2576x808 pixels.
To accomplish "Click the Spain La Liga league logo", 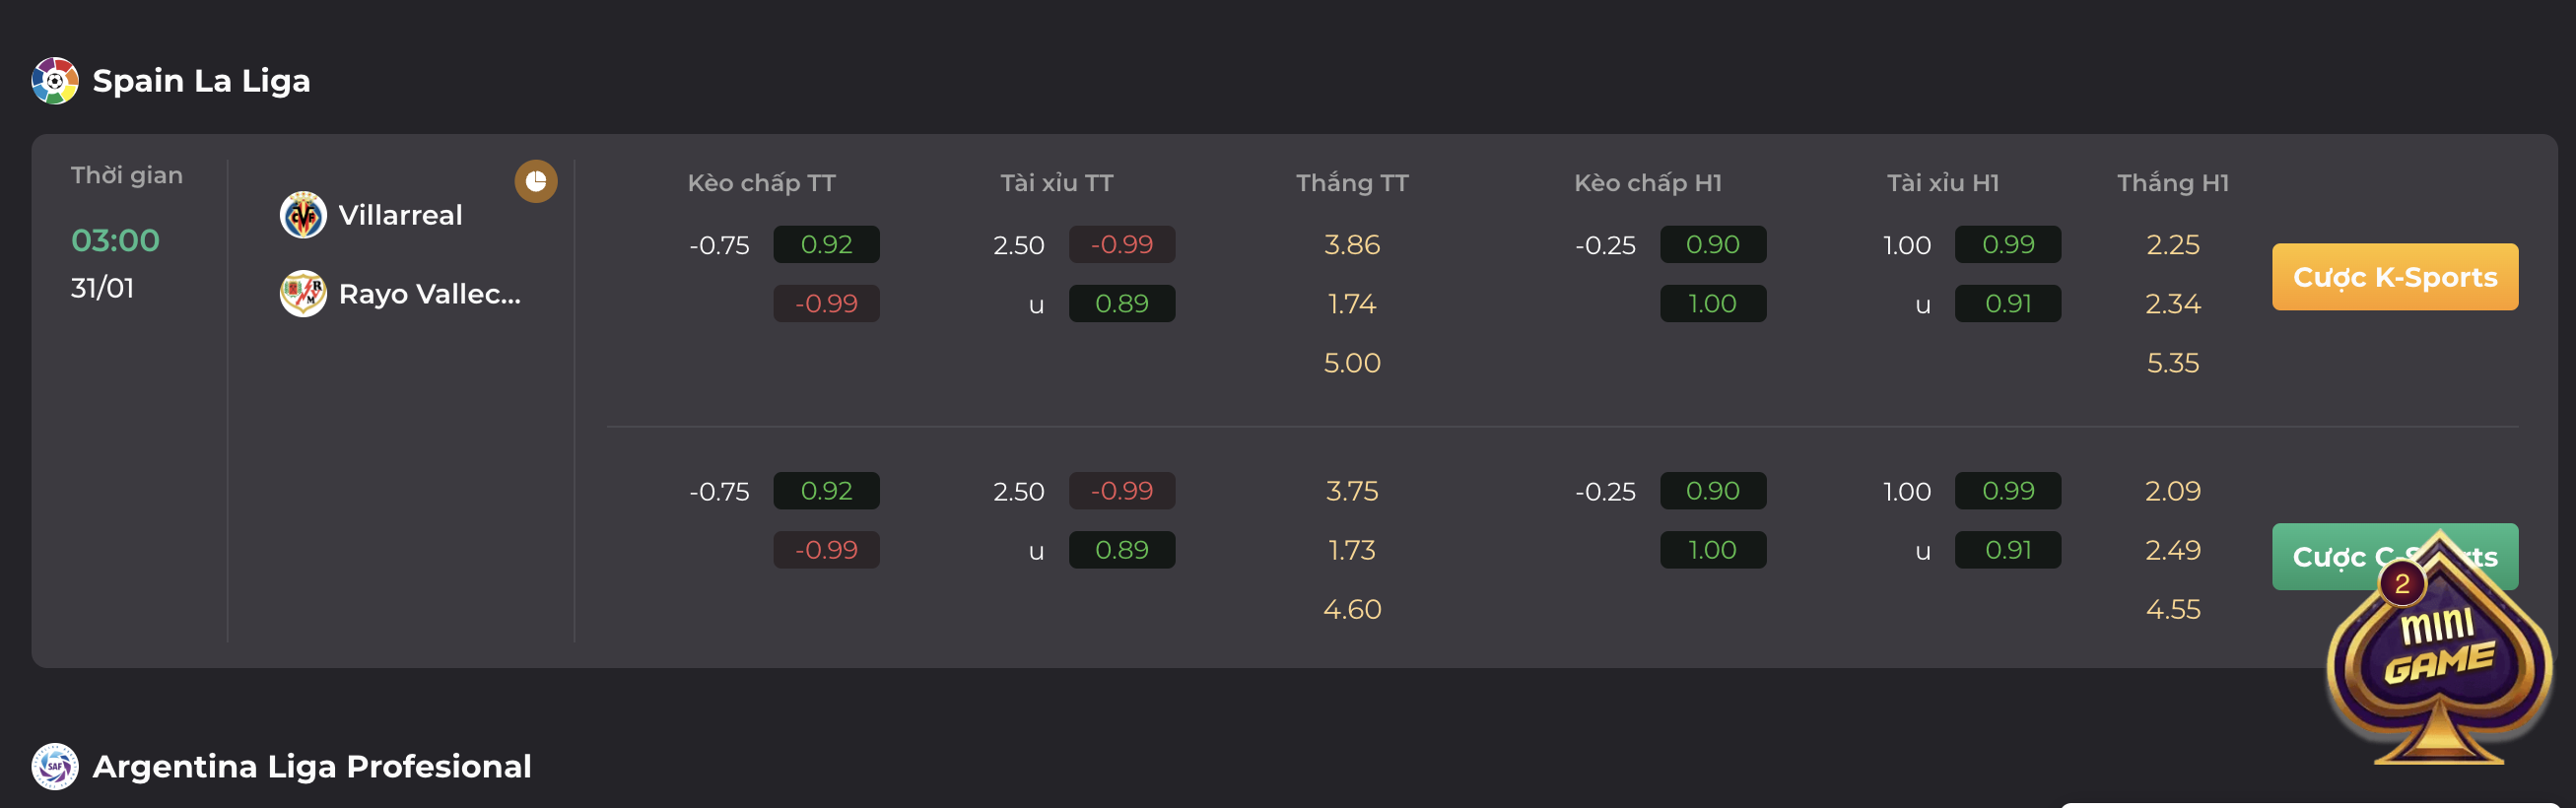I will tap(55, 81).
